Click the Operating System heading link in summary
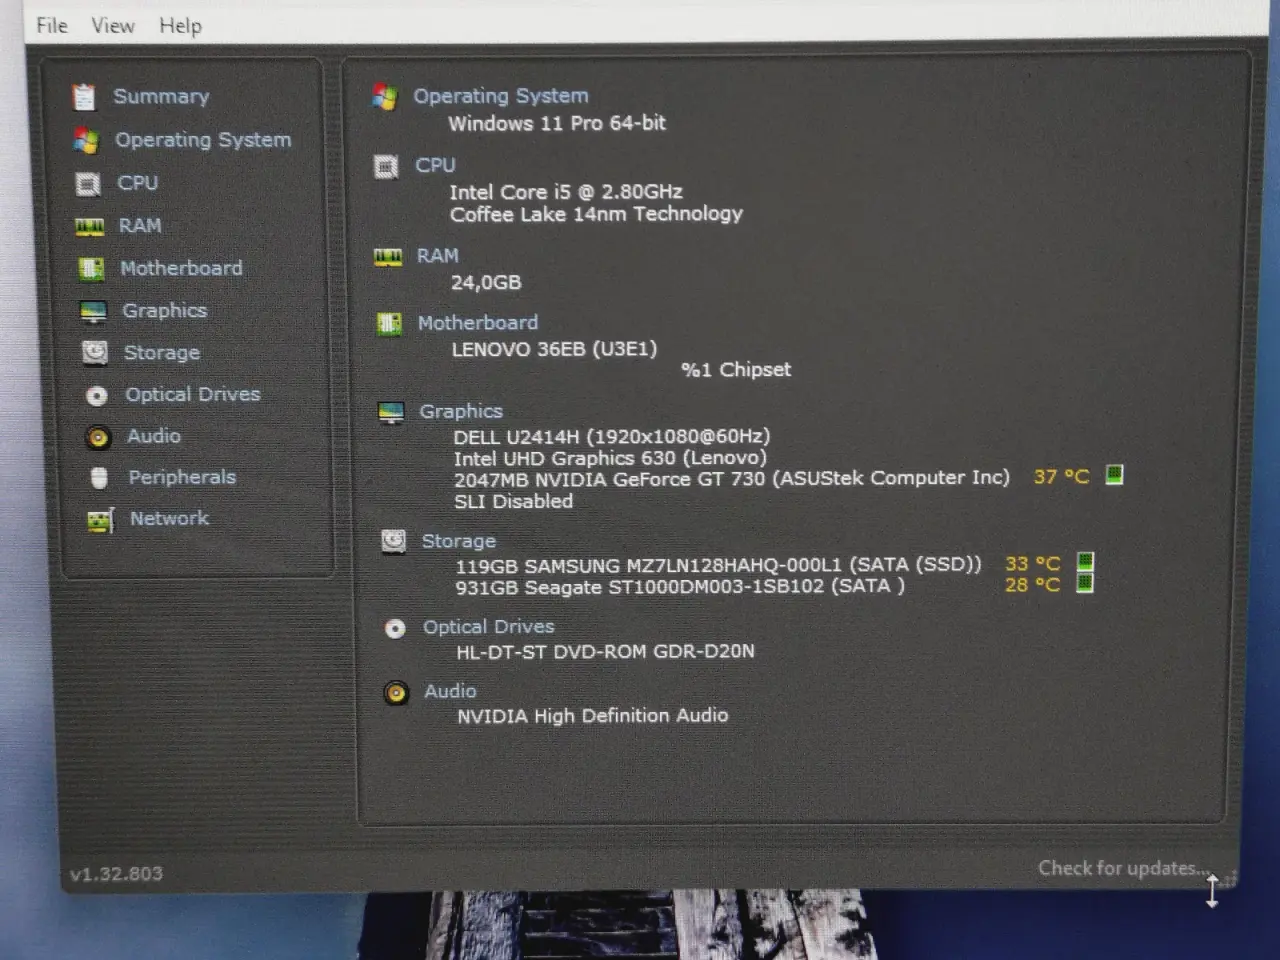This screenshot has width=1280, height=960. [501, 96]
